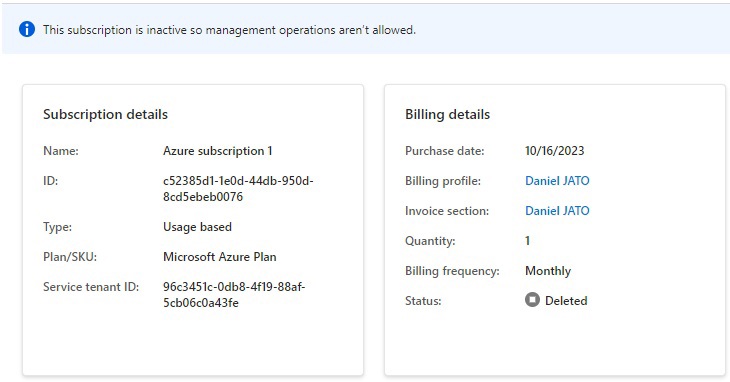
Task: Click the Plan/SKU: label
Action: 70,257
